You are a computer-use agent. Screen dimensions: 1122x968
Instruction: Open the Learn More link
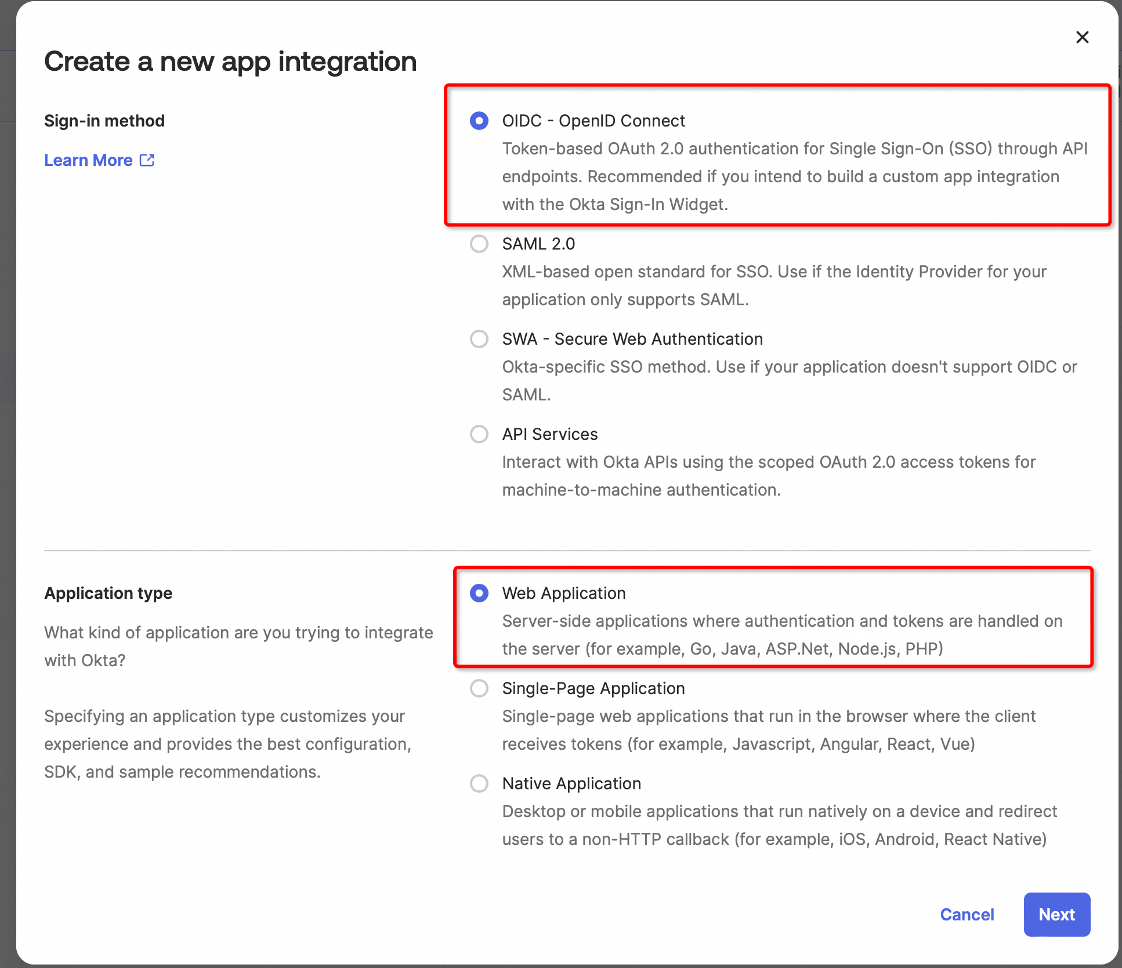click(x=88, y=160)
